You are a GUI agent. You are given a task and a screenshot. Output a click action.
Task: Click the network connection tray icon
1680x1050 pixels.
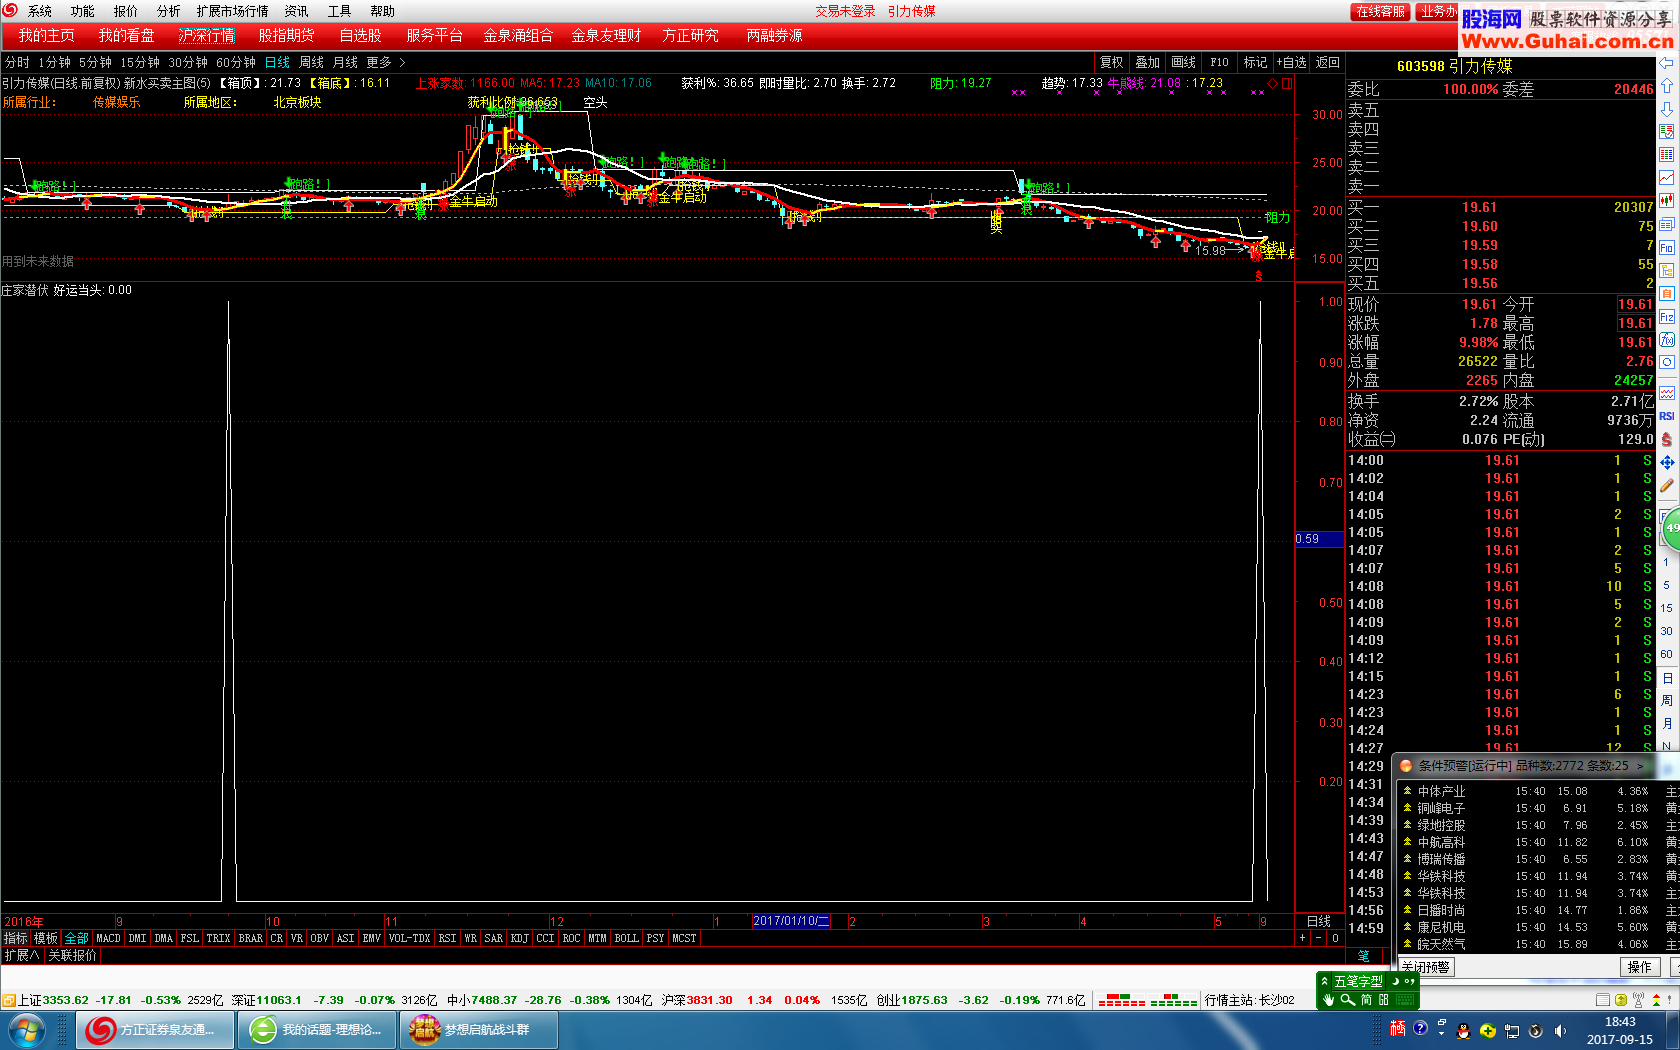click(1512, 1030)
